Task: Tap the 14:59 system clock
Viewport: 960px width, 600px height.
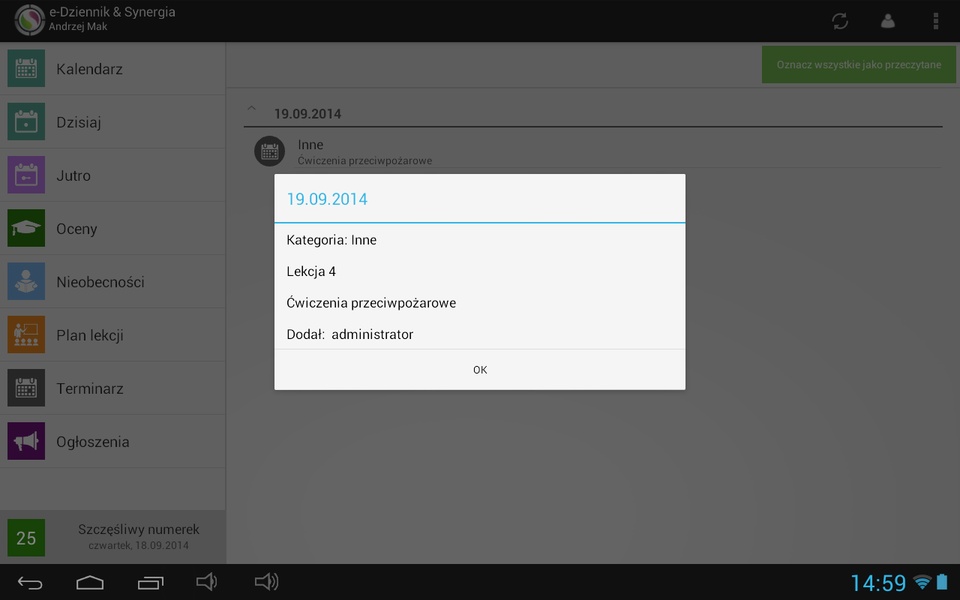Action: pos(878,583)
